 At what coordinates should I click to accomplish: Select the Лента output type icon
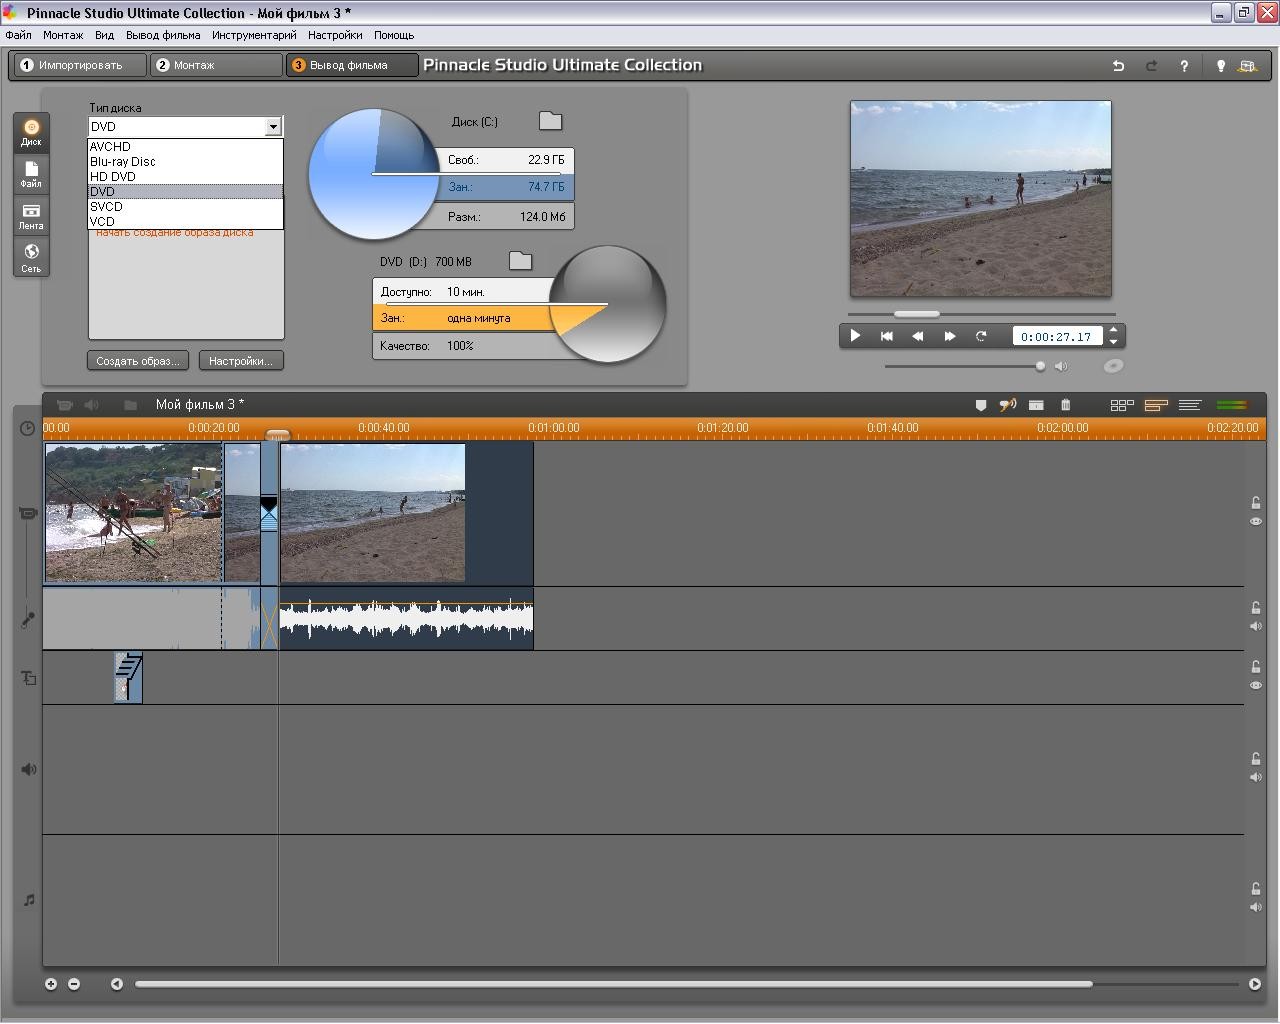[x=31, y=216]
